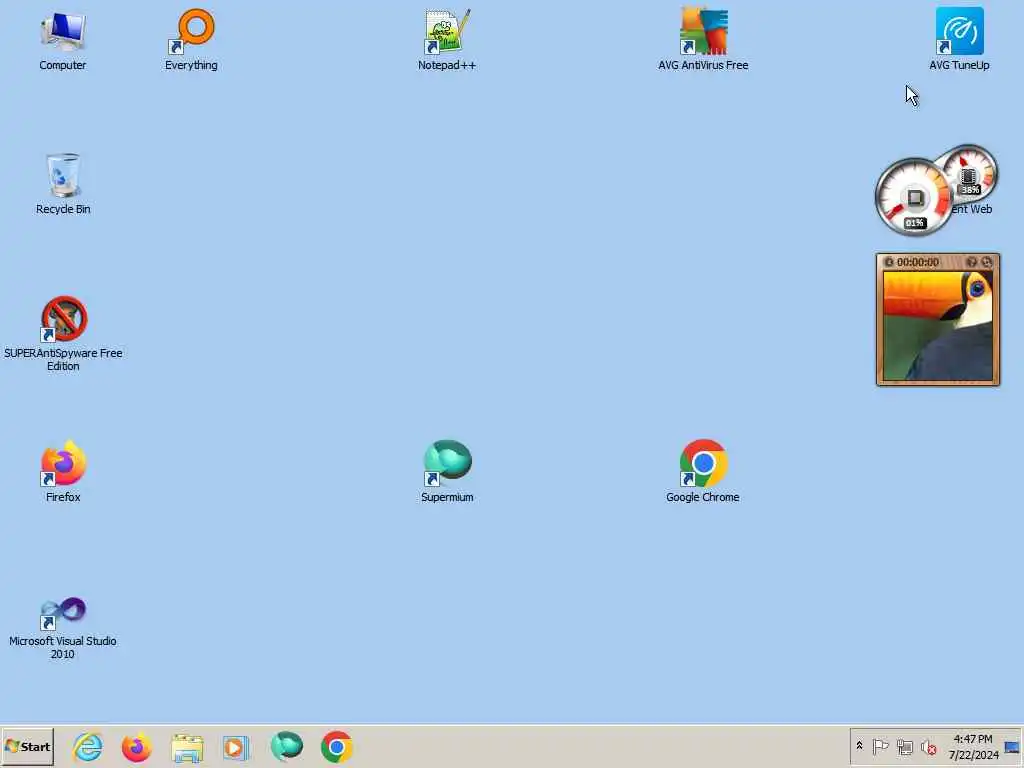The width and height of the screenshot is (1024, 768).
Task: Select the AVG AntiVirus Free shortcut
Action: [703, 39]
